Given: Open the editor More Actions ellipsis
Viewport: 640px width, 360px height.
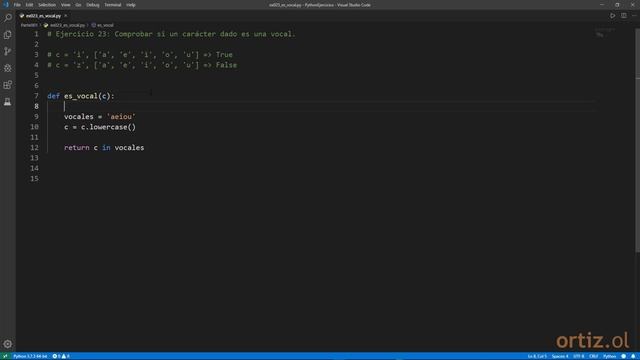Looking at the screenshot, I should [634, 16].
